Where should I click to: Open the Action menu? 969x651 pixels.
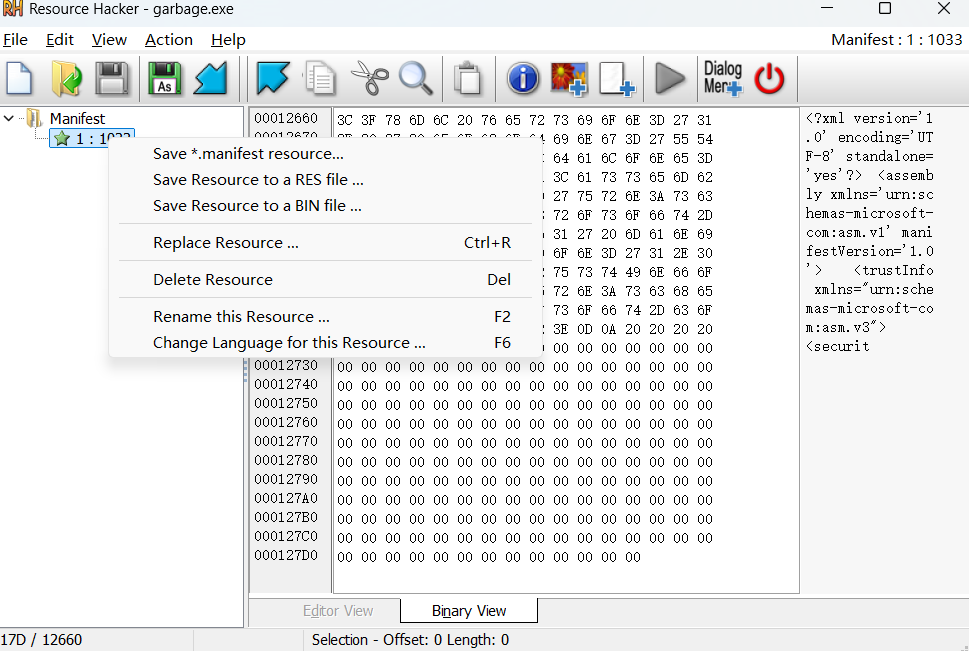[x=169, y=40]
